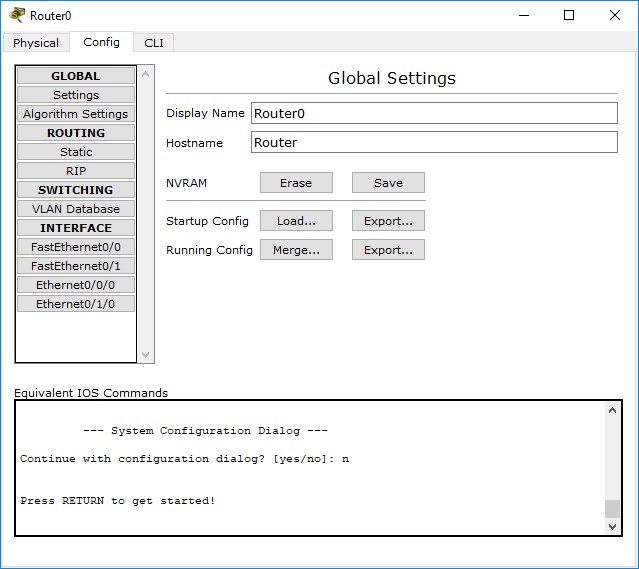Export the Running Config
Image resolution: width=639 pixels, height=569 pixels.
point(388,249)
